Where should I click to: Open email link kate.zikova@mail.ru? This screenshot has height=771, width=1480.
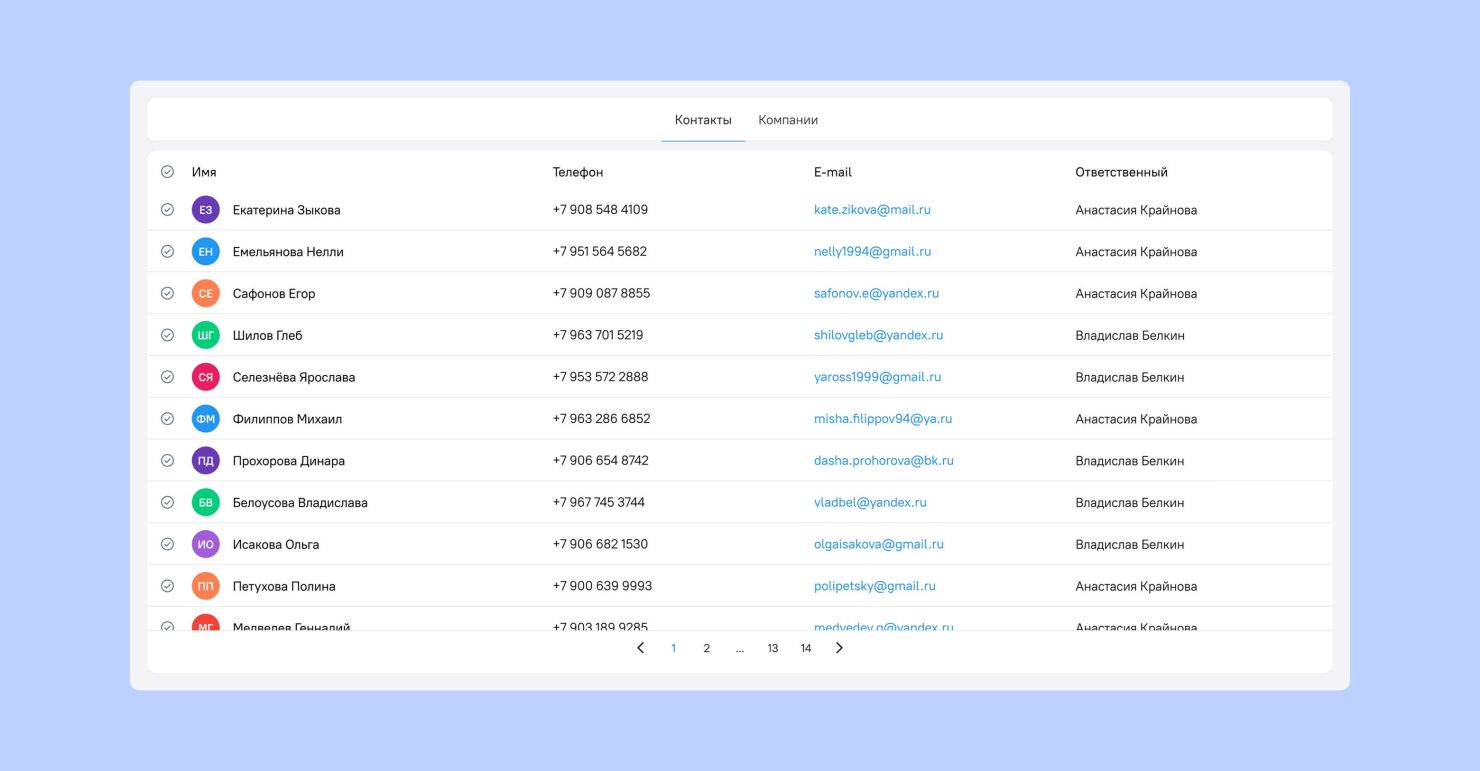pyautogui.click(x=872, y=210)
